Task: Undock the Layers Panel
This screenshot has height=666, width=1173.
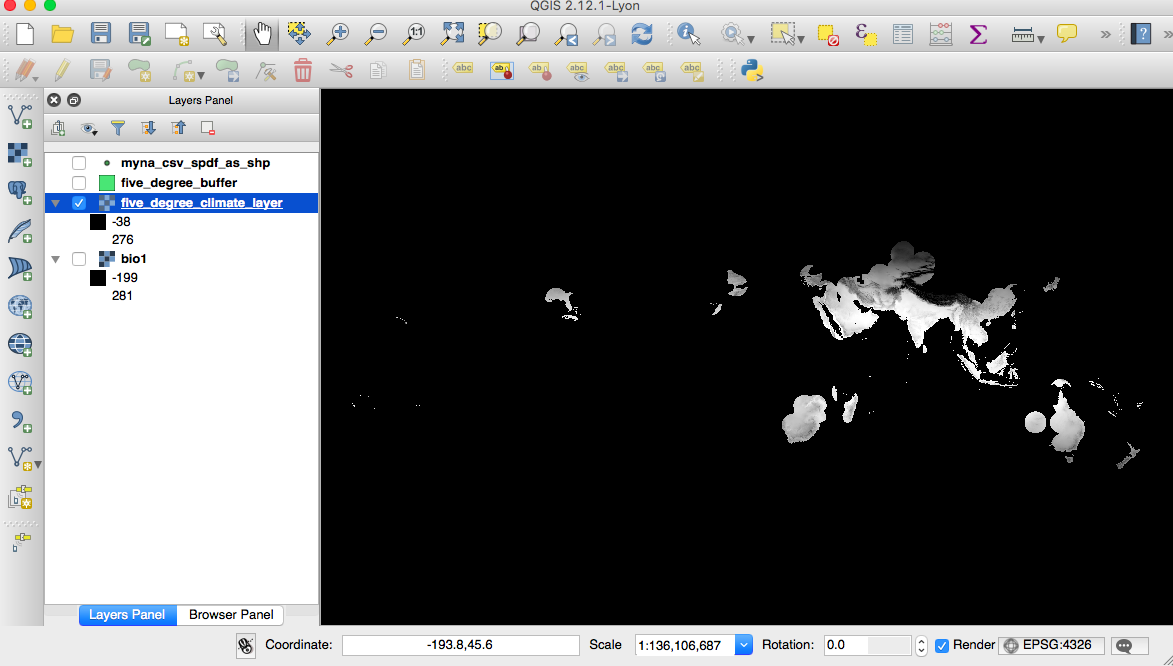Action: click(x=73, y=100)
